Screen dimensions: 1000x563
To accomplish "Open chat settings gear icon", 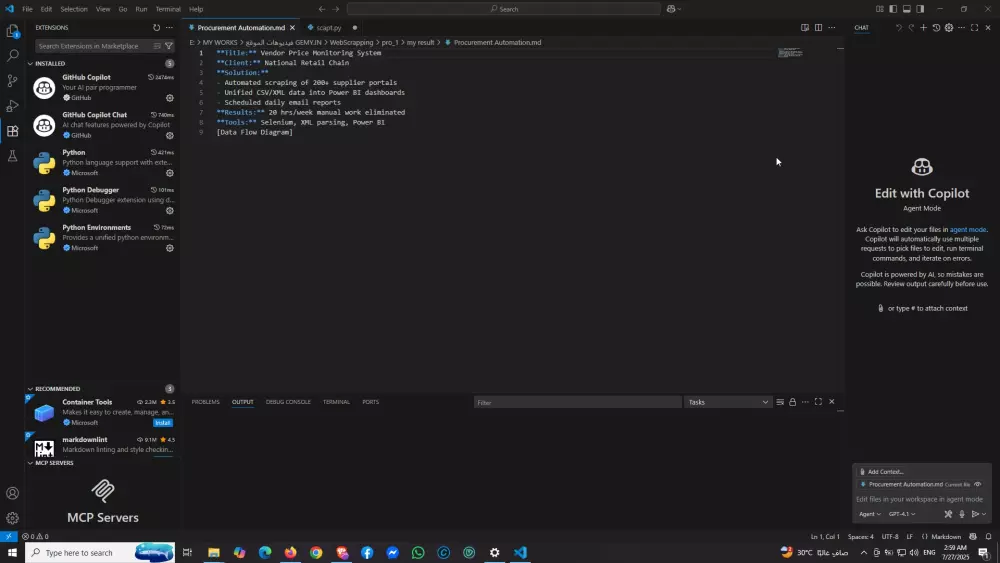I will (949, 27).
